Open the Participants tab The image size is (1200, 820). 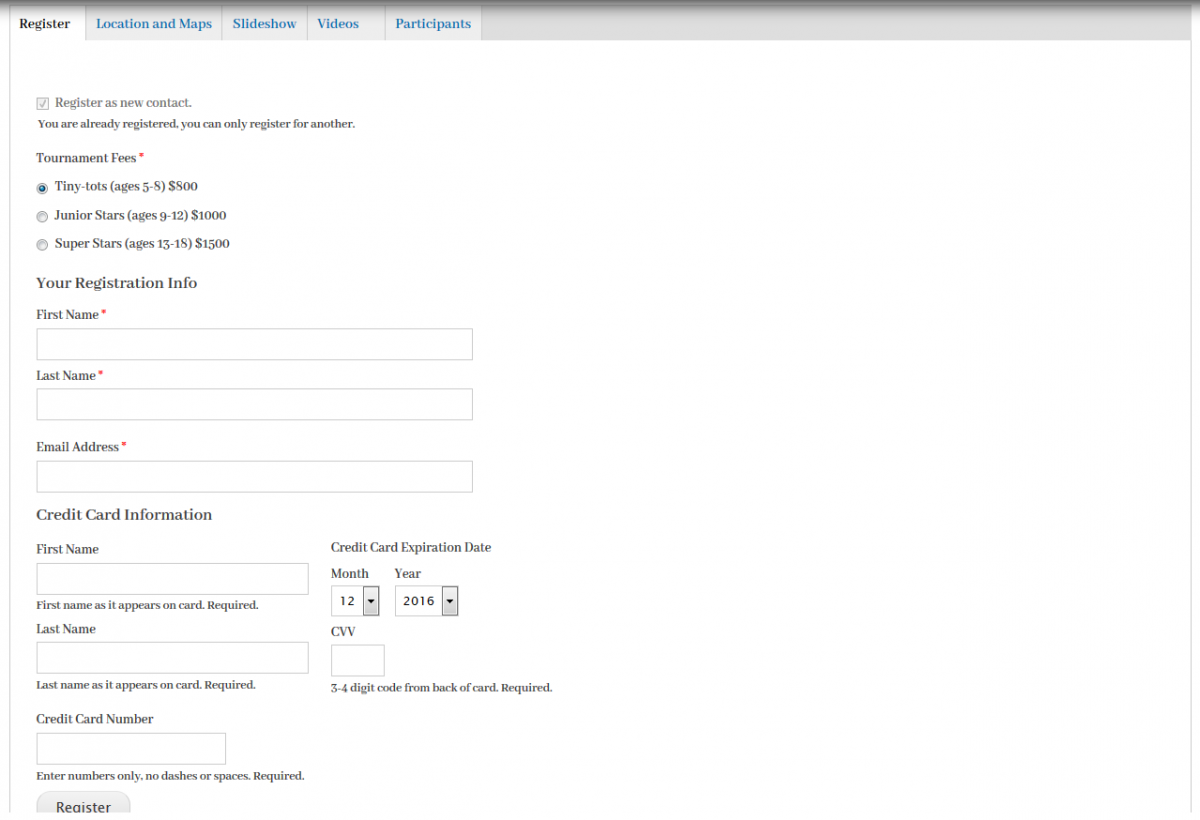(432, 23)
